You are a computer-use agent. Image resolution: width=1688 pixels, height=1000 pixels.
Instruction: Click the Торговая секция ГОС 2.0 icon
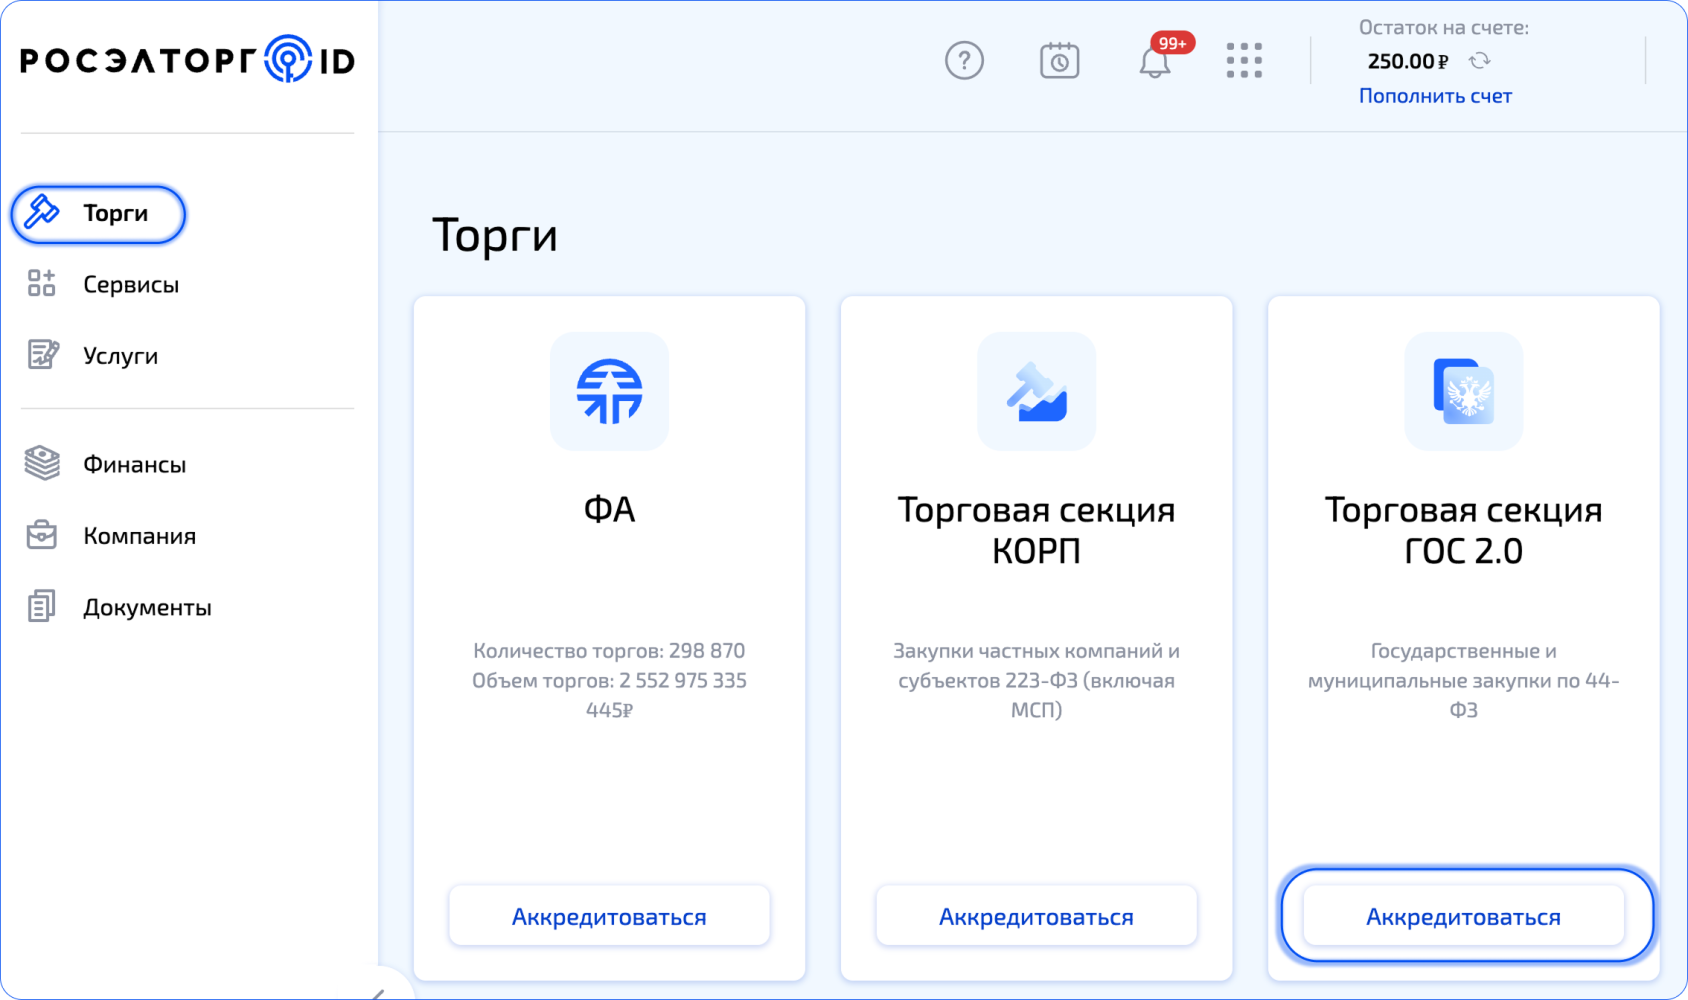(1463, 391)
